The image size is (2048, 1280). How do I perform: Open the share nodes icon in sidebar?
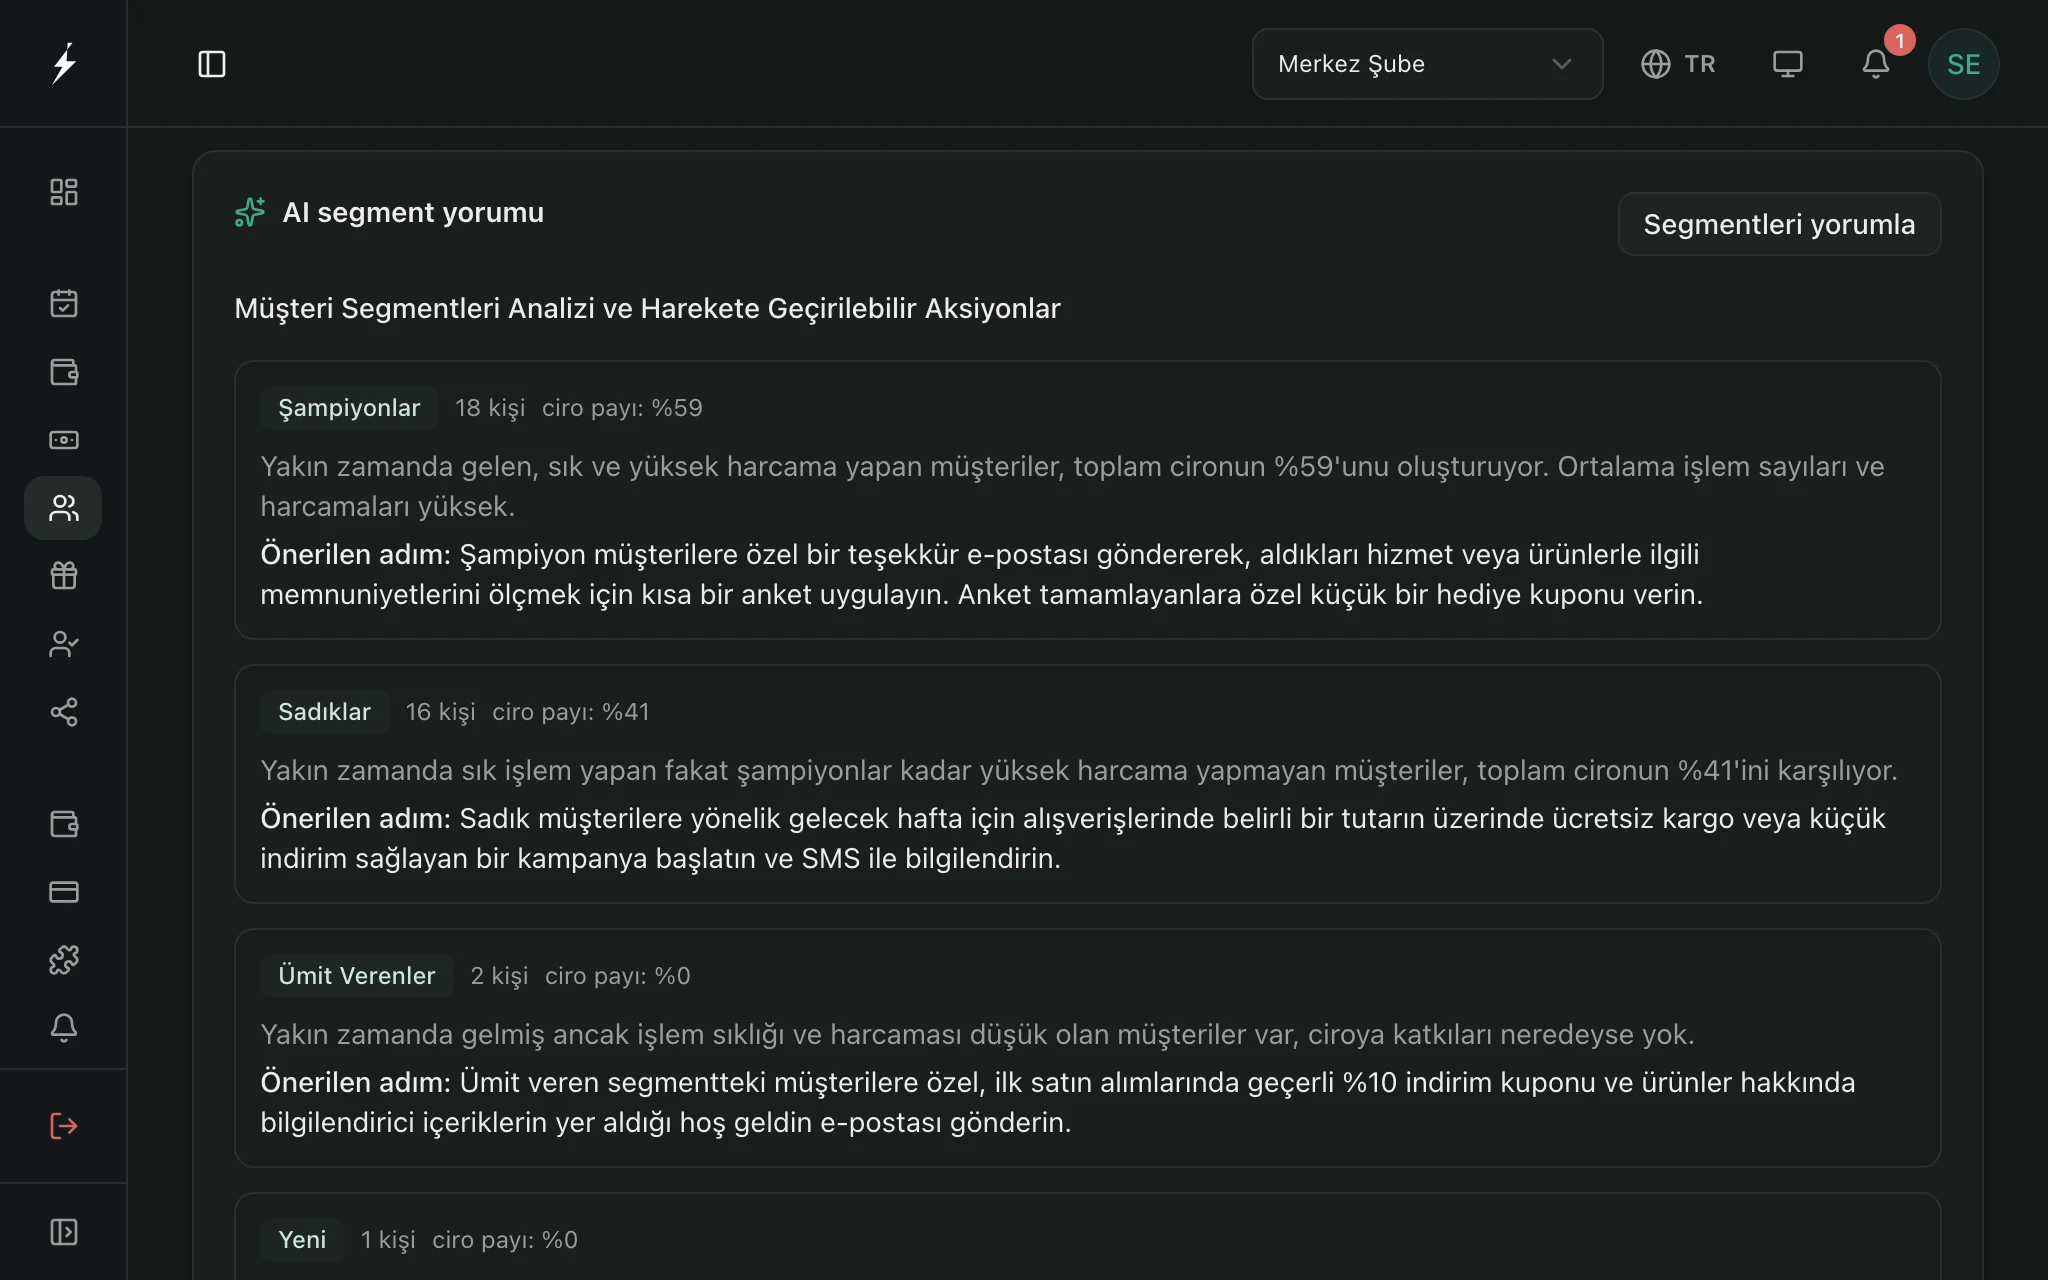pos(64,712)
